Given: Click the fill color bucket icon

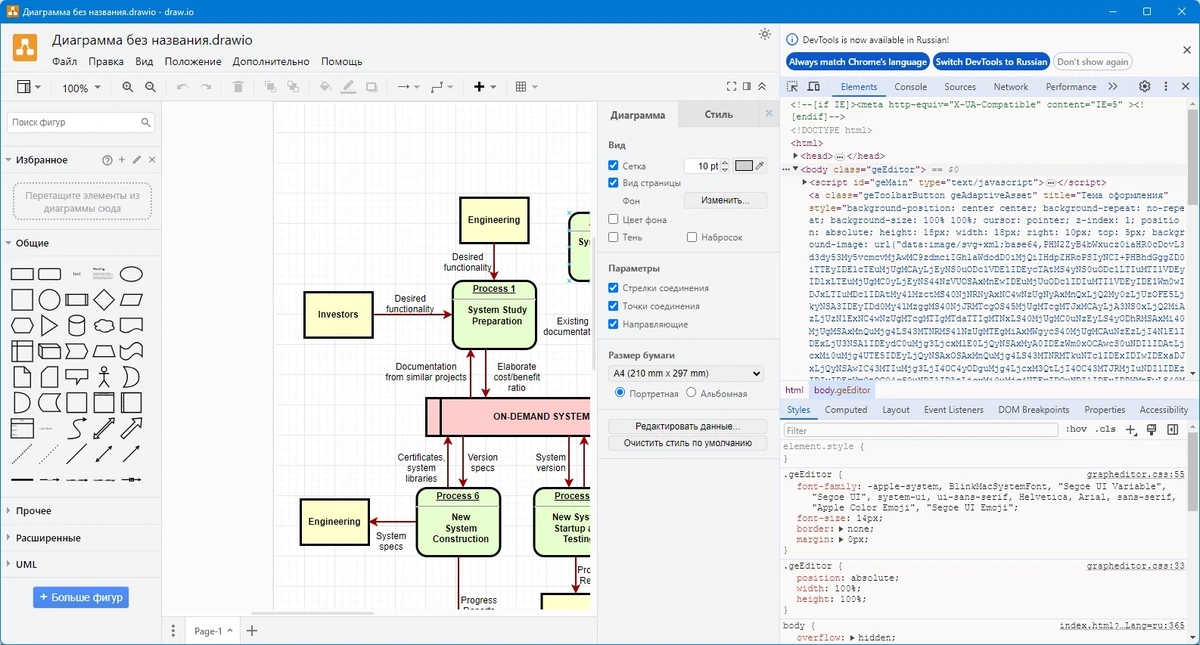Looking at the screenshot, I should (x=325, y=87).
